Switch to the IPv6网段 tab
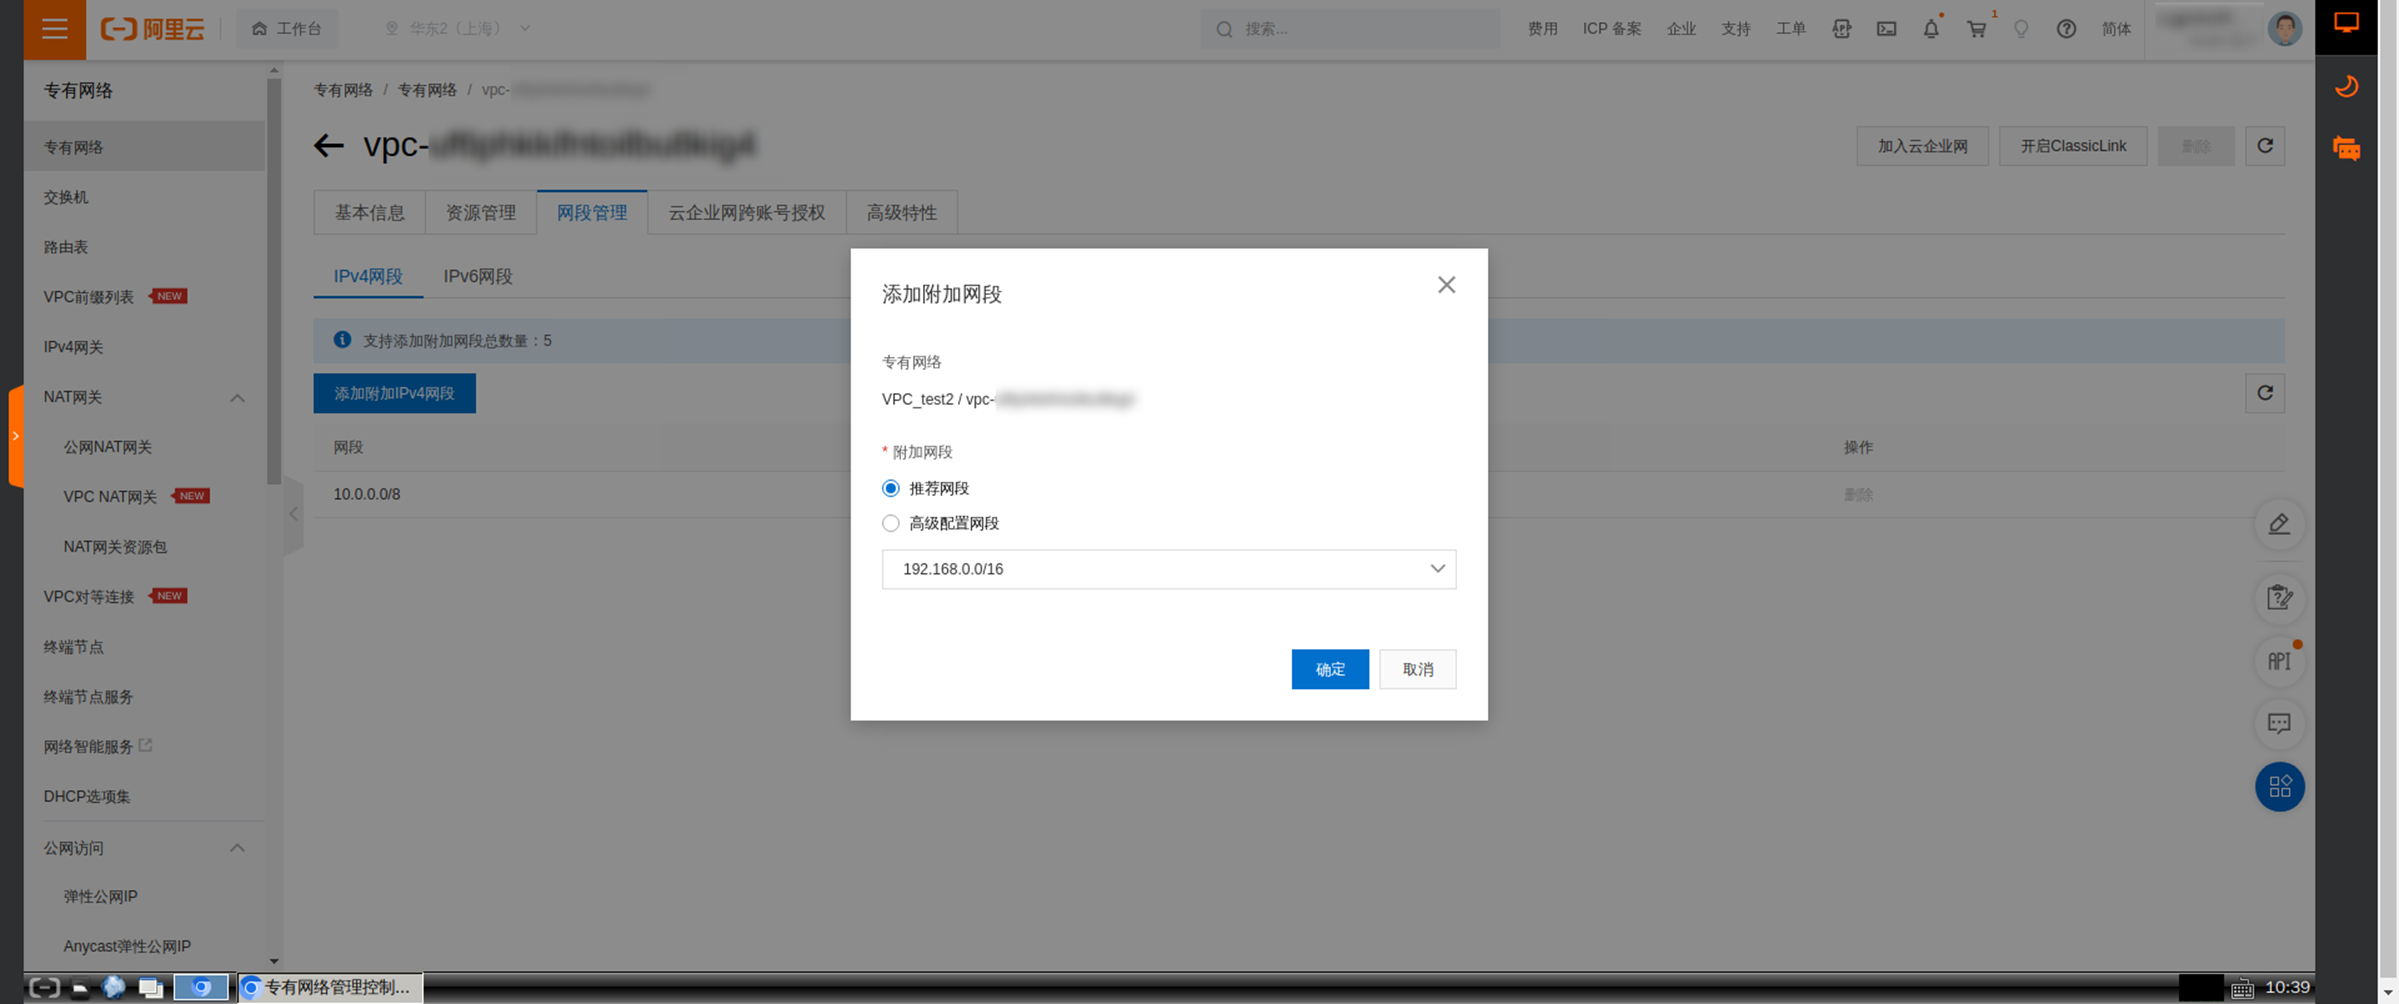The image size is (2399, 1004). click(x=478, y=276)
